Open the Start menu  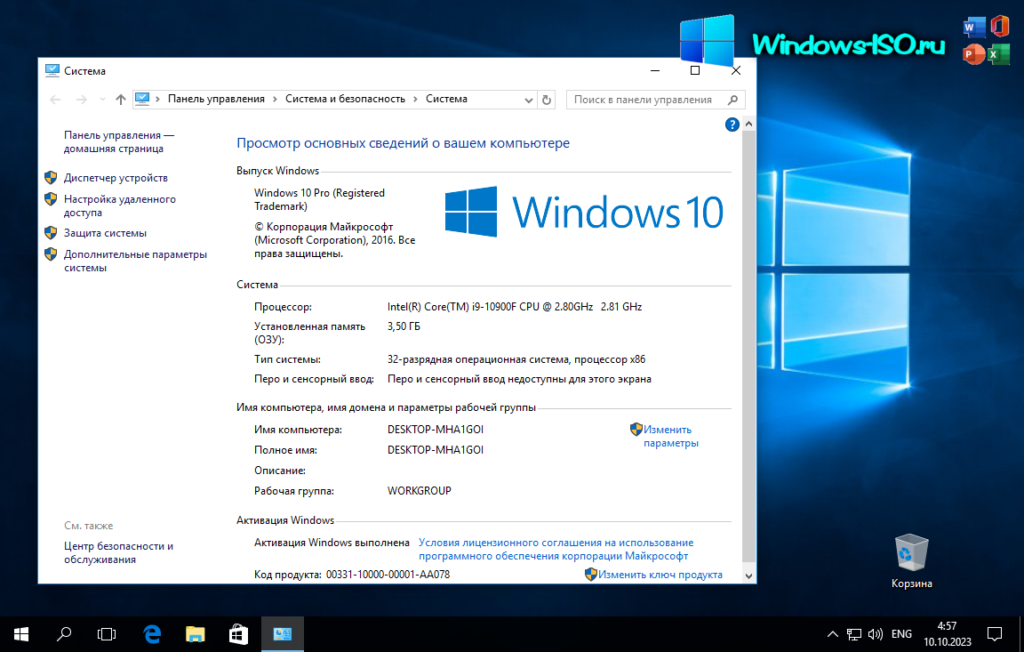(x=21, y=634)
